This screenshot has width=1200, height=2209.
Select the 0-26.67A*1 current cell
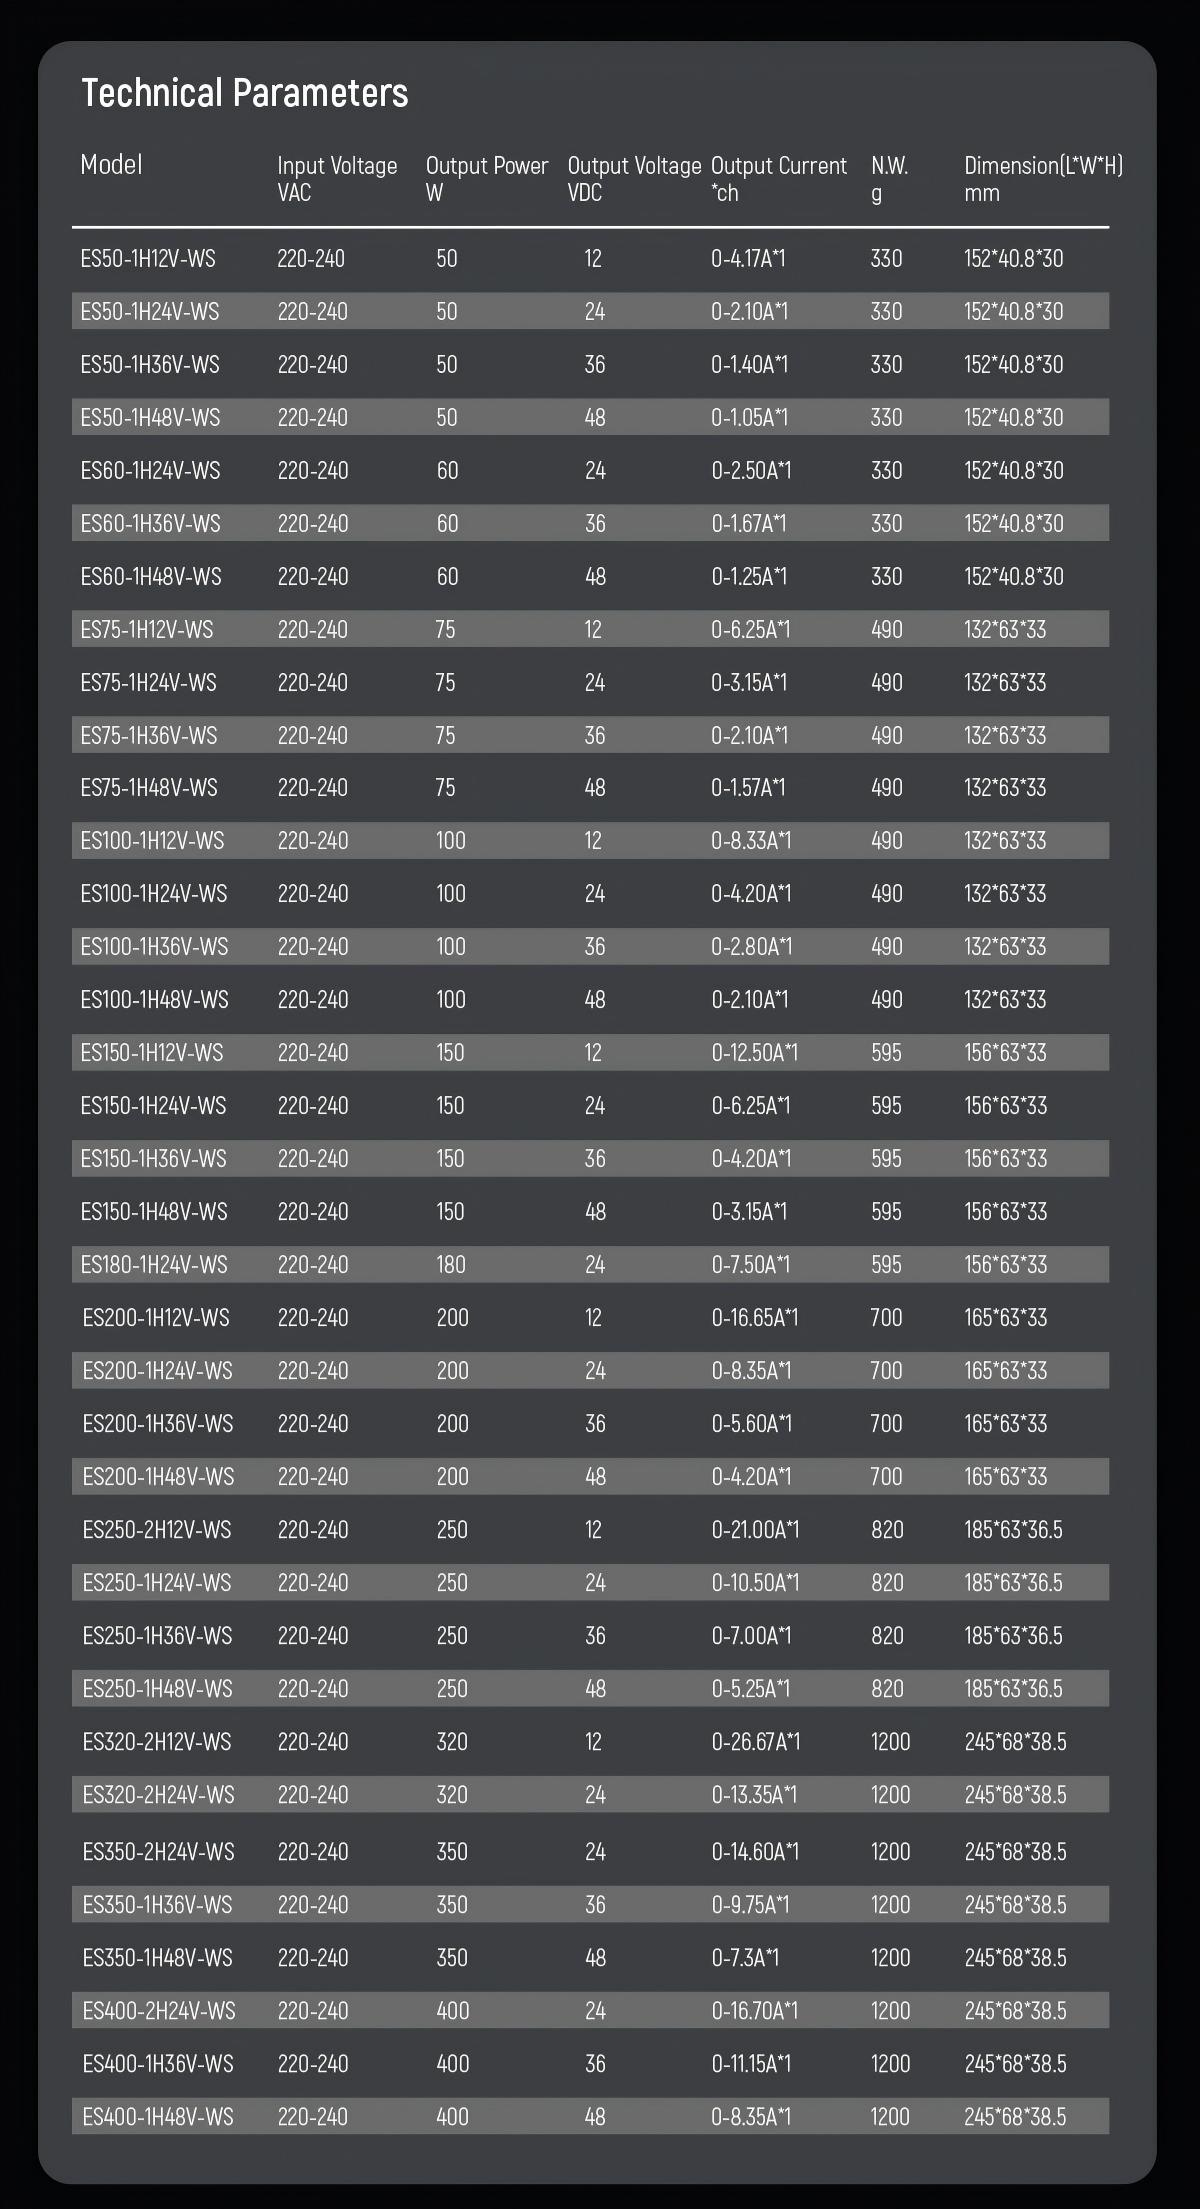[x=756, y=1742]
